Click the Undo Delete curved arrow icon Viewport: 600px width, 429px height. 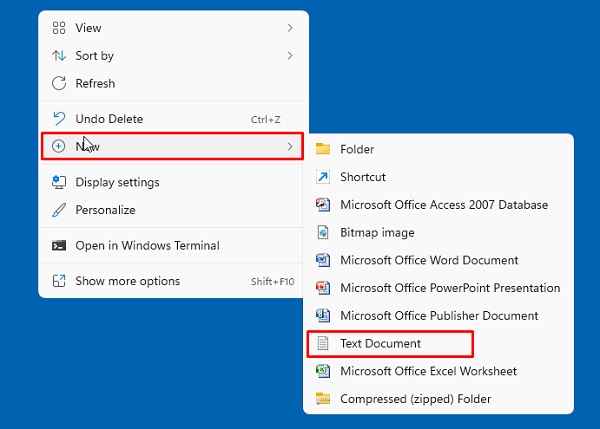(x=59, y=119)
